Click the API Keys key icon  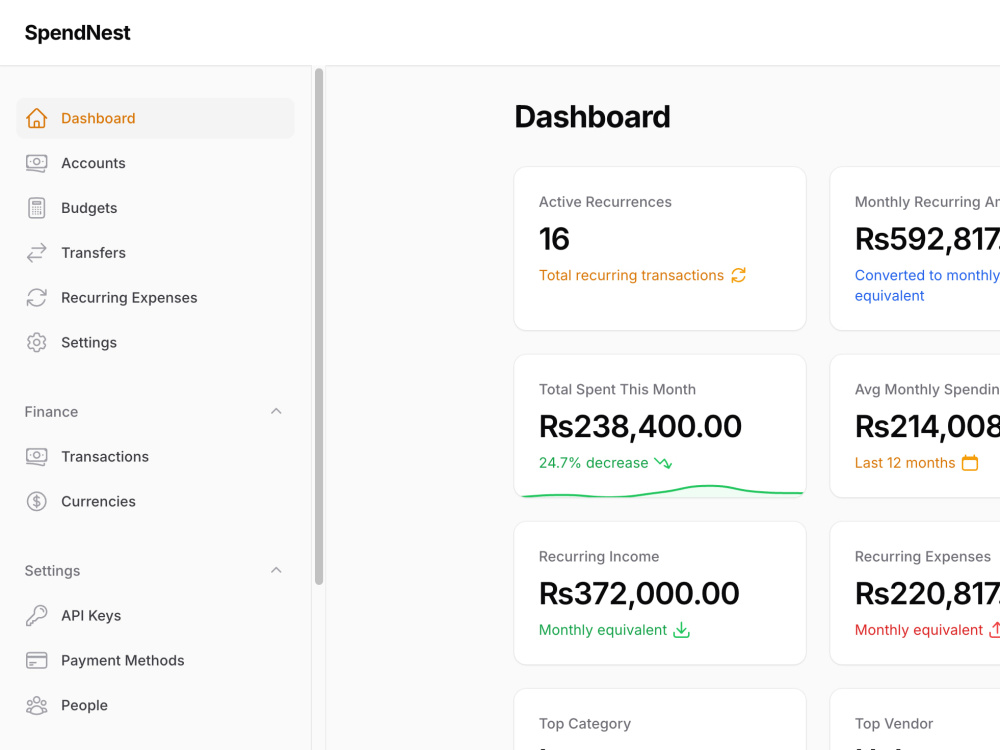[36, 615]
